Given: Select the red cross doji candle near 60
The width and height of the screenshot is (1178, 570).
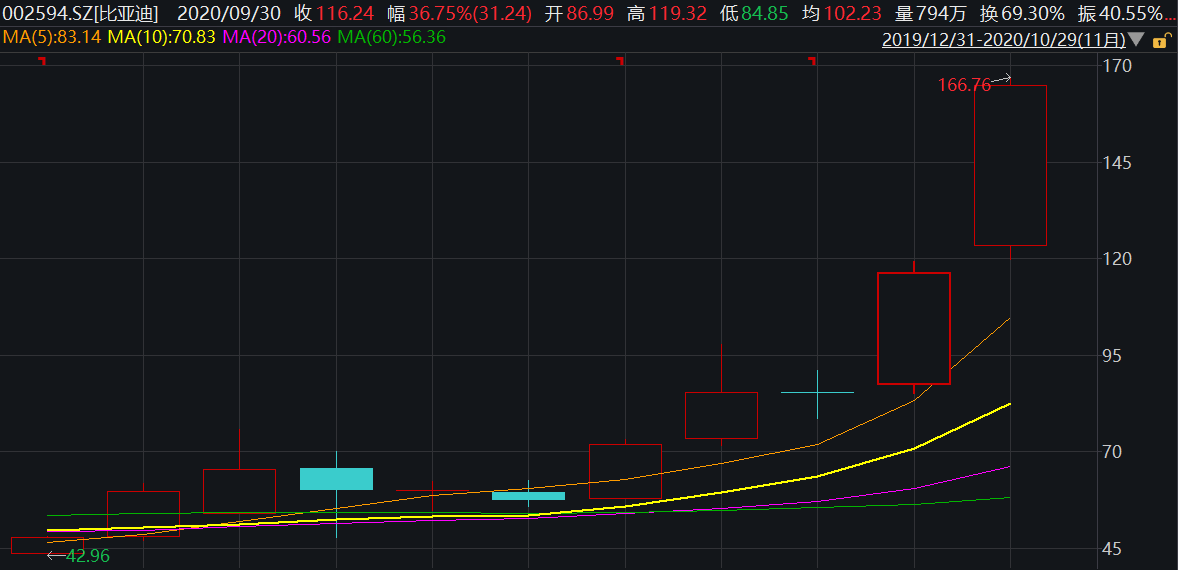Looking at the screenshot, I should 432,491.
